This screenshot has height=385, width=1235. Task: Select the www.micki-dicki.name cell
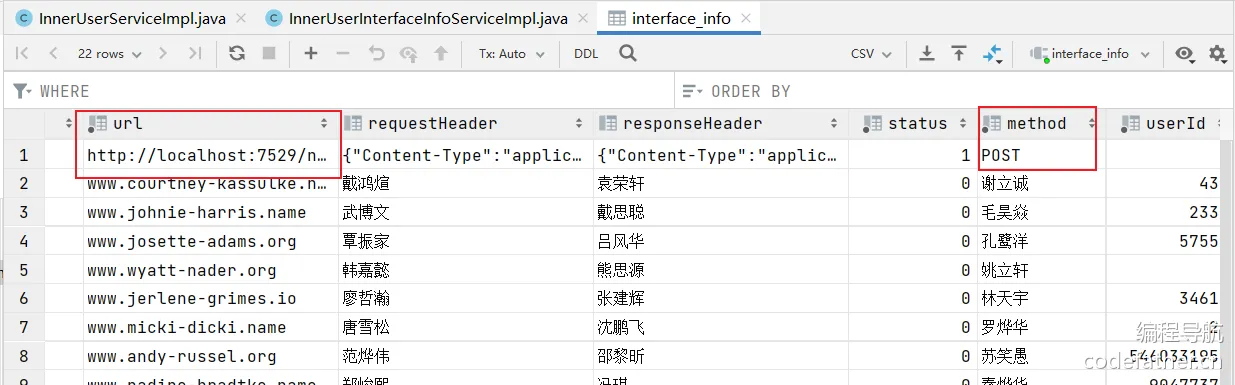click(x=209, y=327)
